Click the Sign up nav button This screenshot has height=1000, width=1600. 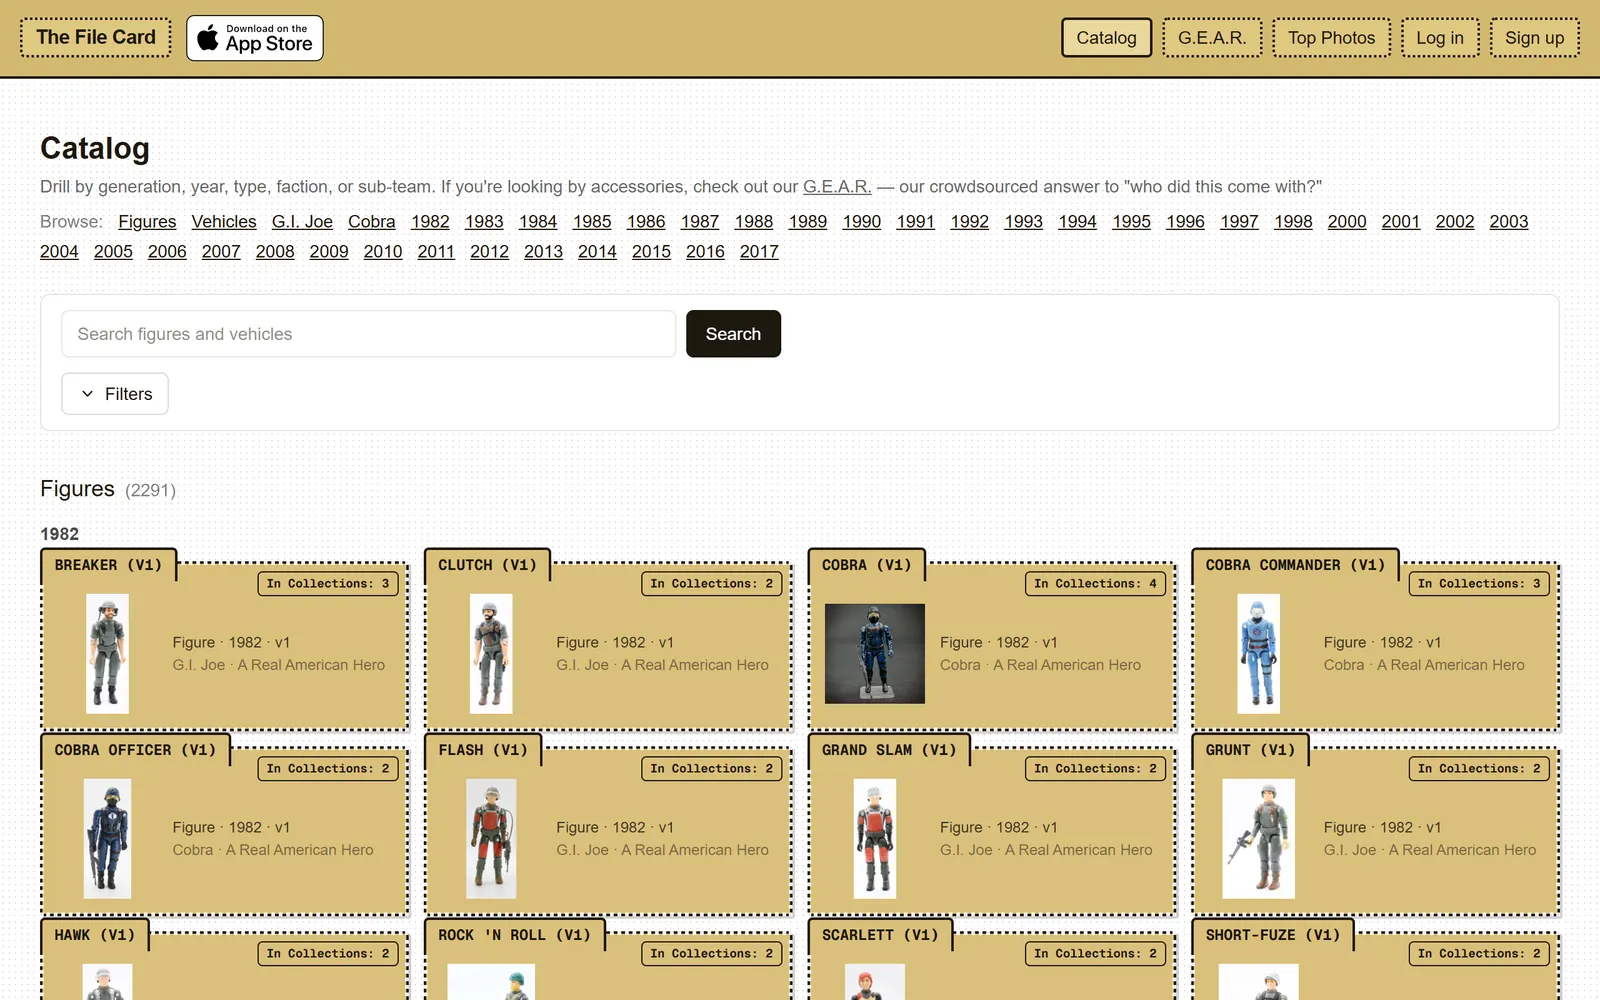[1534, 38]
